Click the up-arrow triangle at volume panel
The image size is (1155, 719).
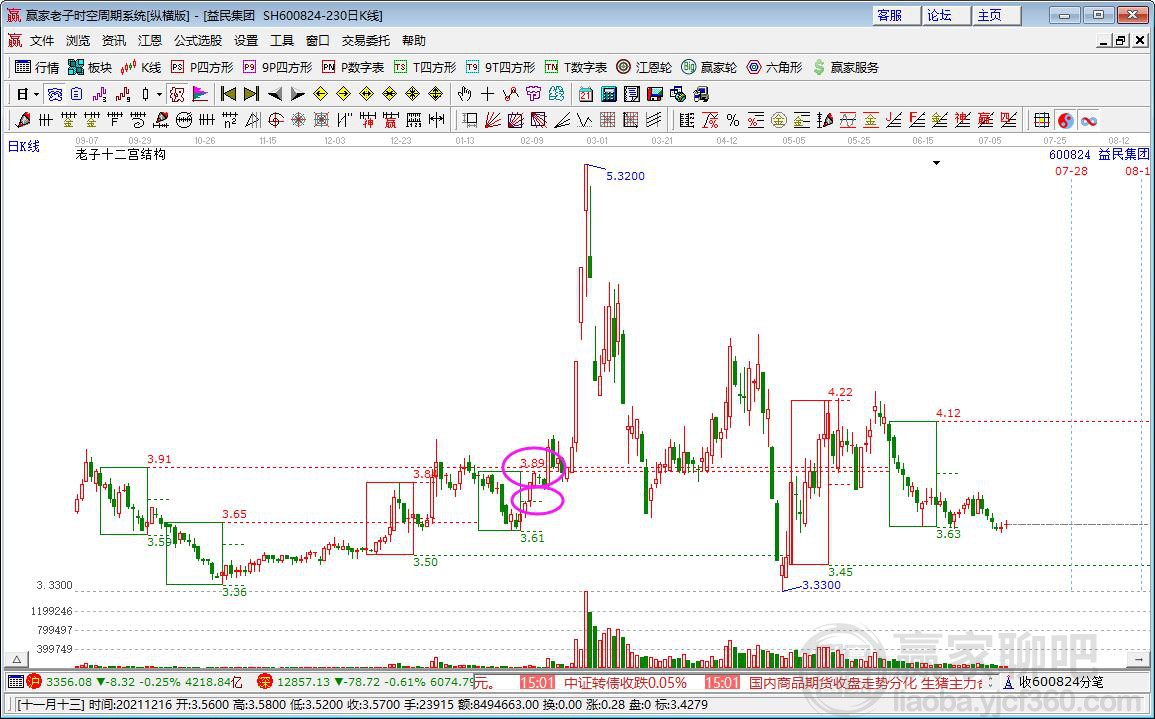(x=14, y=659)
